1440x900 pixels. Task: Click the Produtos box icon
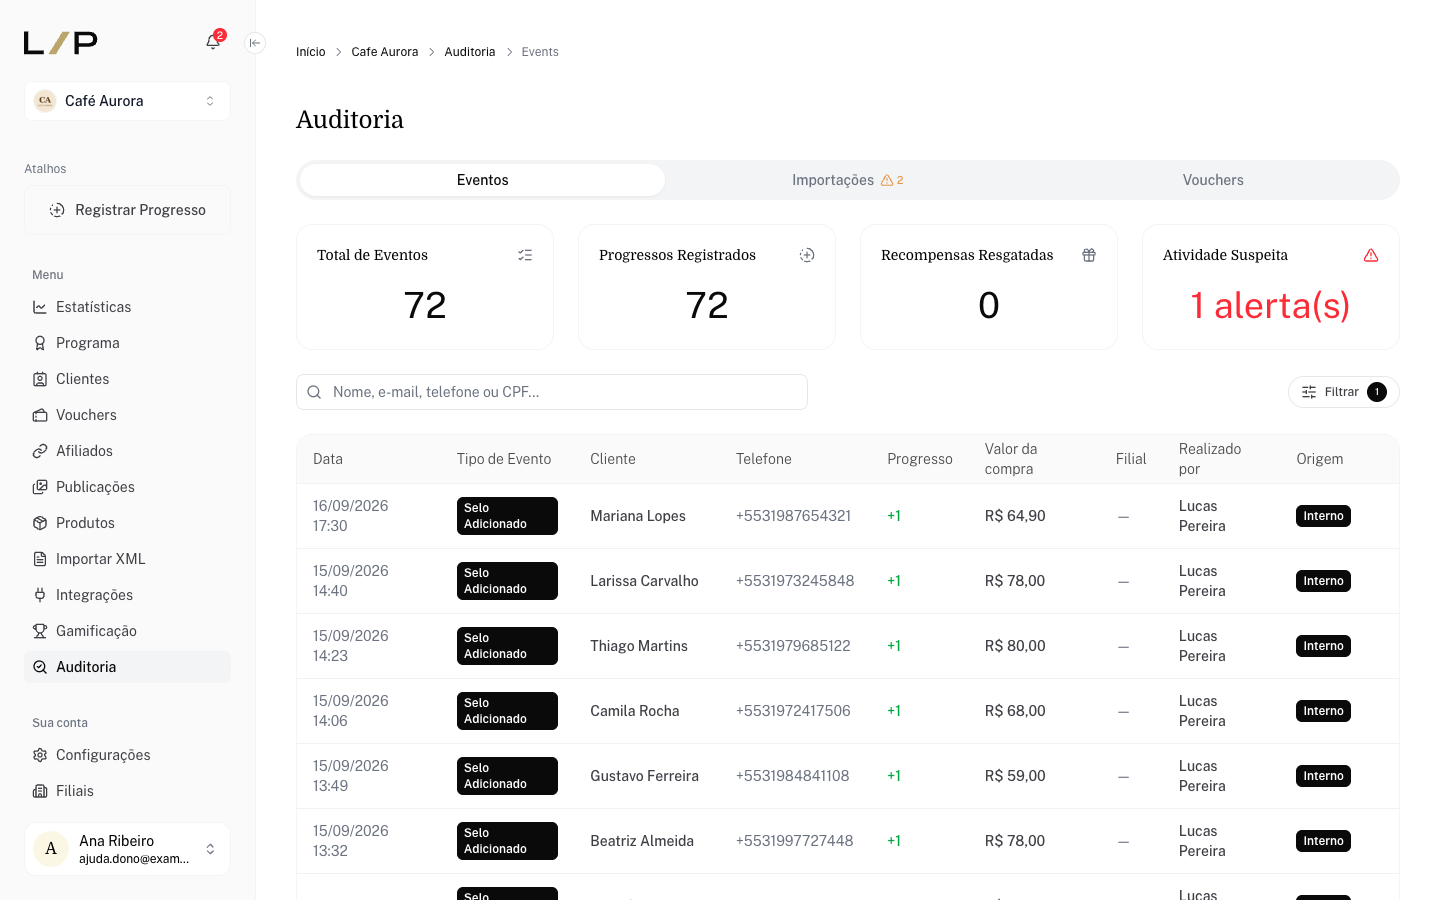pyautogui.click(x=40, y=523)
